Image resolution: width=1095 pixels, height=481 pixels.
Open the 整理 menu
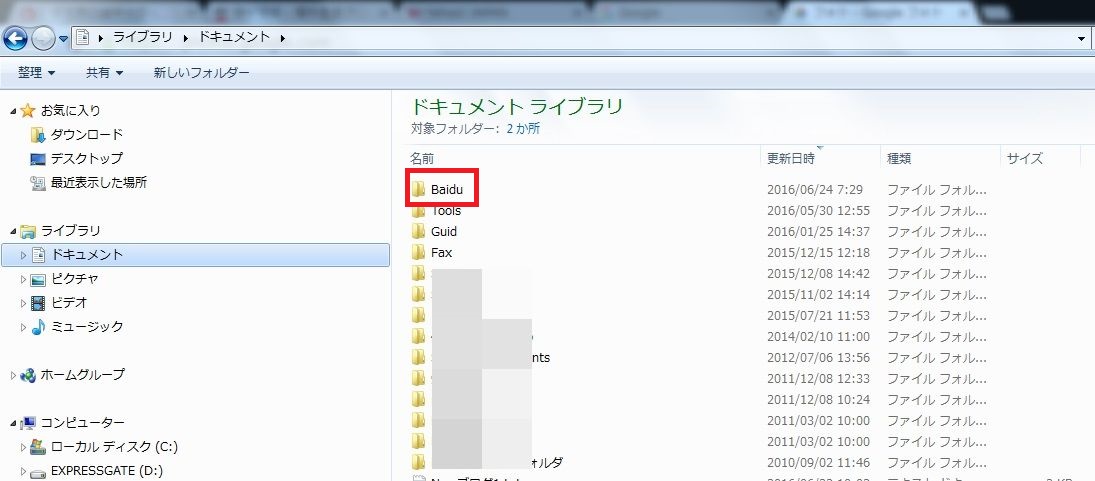36,73
